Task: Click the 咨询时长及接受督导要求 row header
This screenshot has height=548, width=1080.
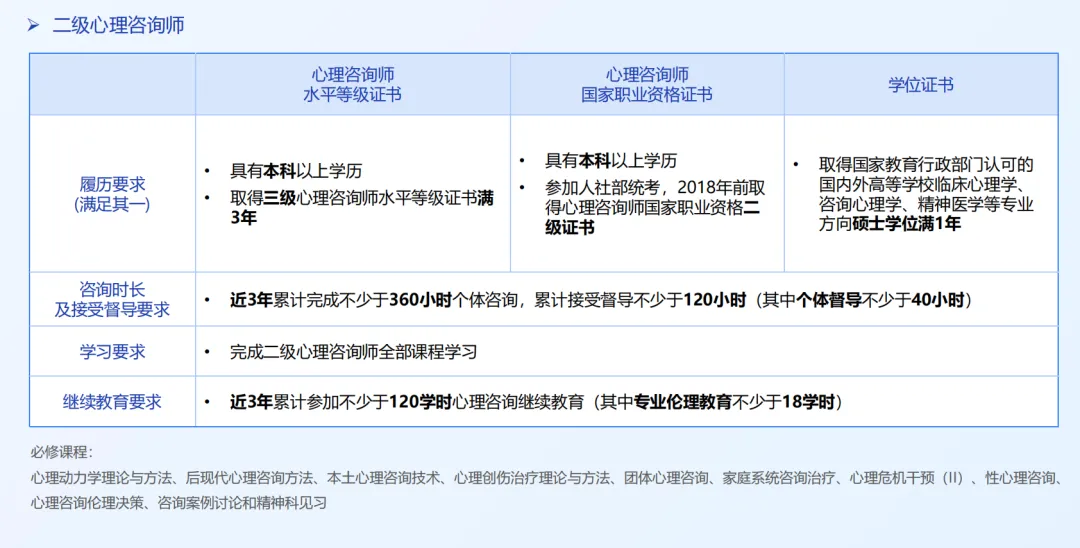Action: (x=112, y=300)
